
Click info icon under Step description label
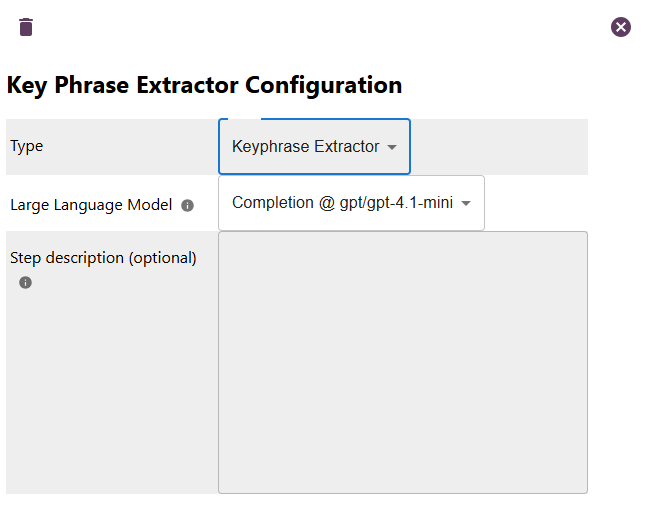(x=26, y=283)
